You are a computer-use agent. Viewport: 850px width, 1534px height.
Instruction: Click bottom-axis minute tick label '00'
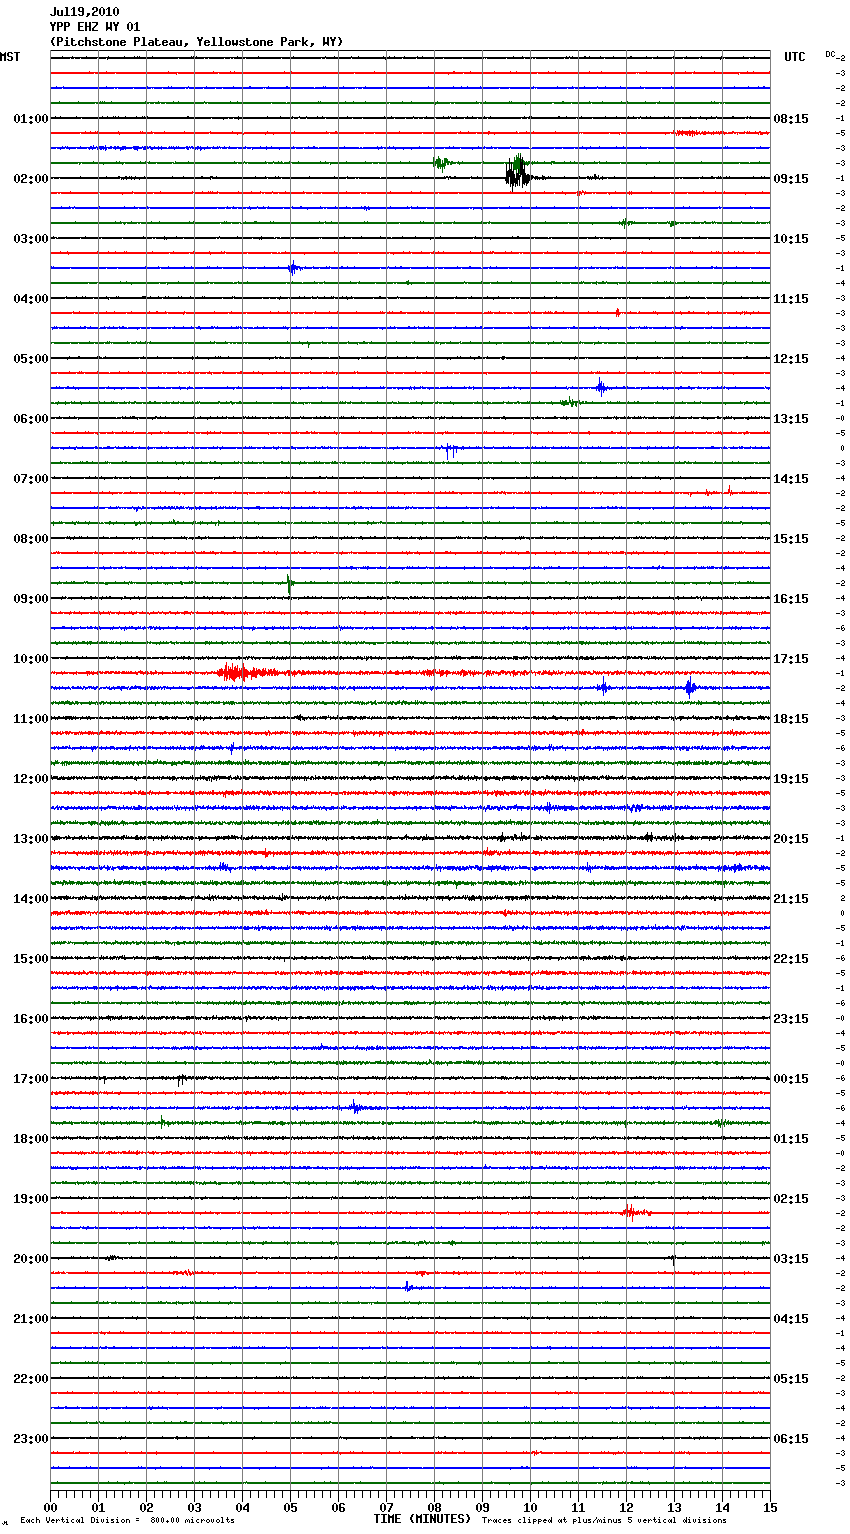tap(50, 1507)
